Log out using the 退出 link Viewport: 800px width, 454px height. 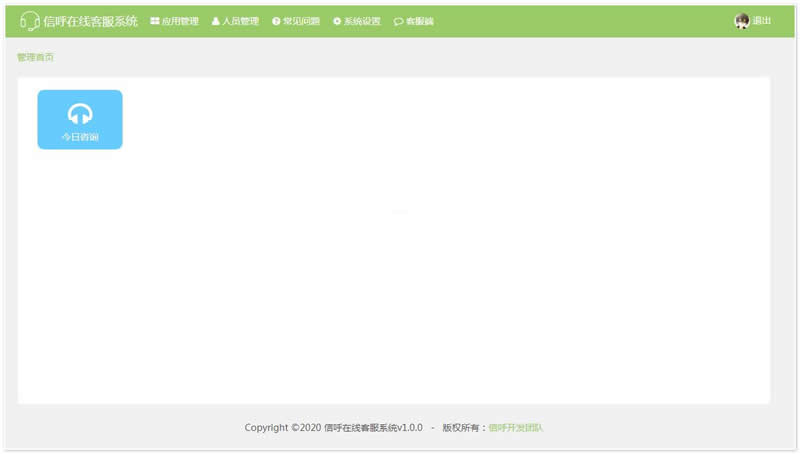pos(762,21)
